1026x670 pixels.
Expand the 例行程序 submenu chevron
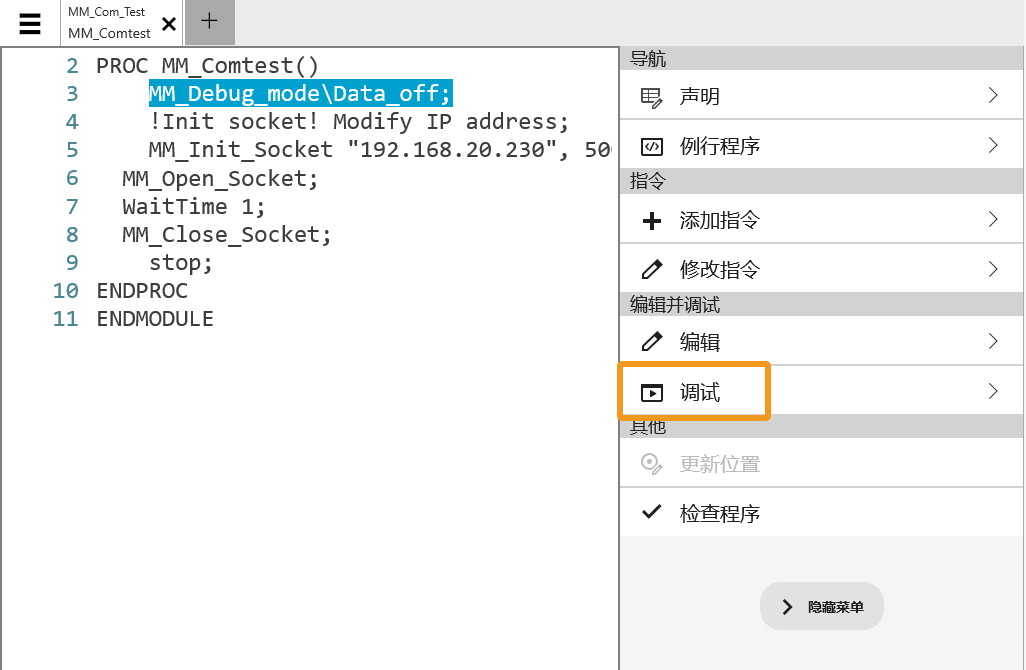(993, 146)
